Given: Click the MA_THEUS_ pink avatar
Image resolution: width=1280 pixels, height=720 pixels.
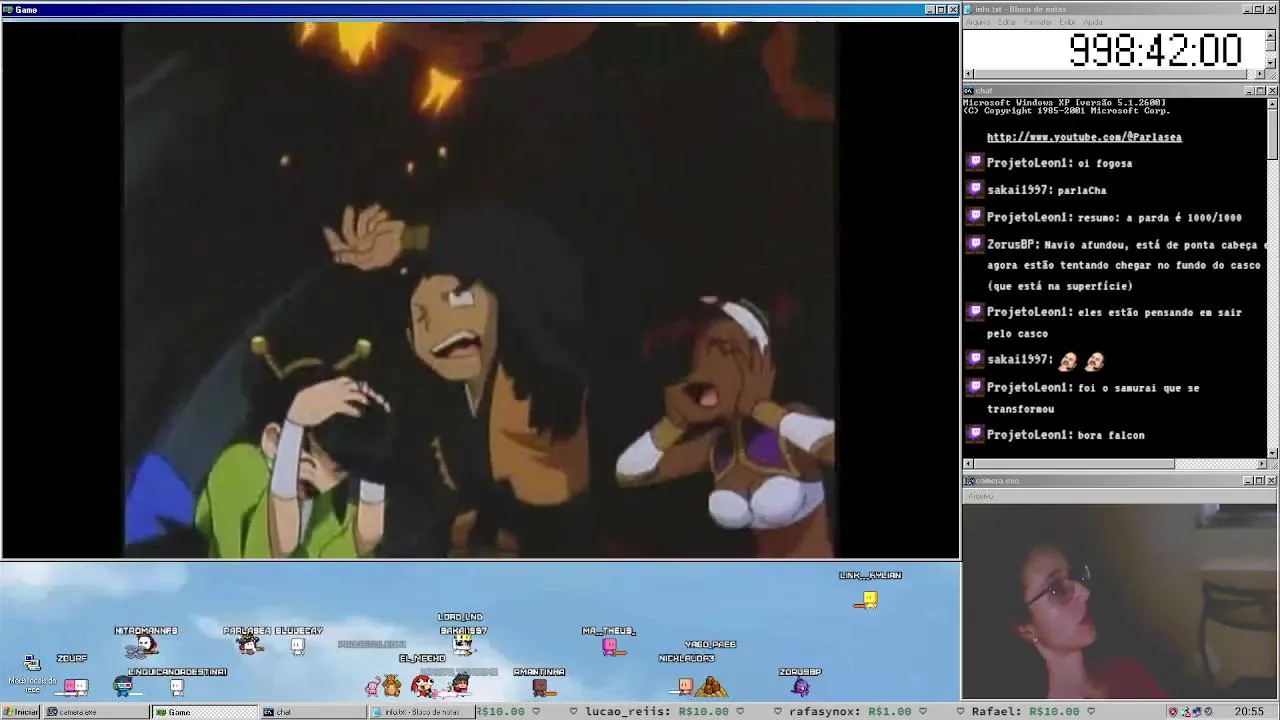Looking at the screenshot, I should pos(612,647).
